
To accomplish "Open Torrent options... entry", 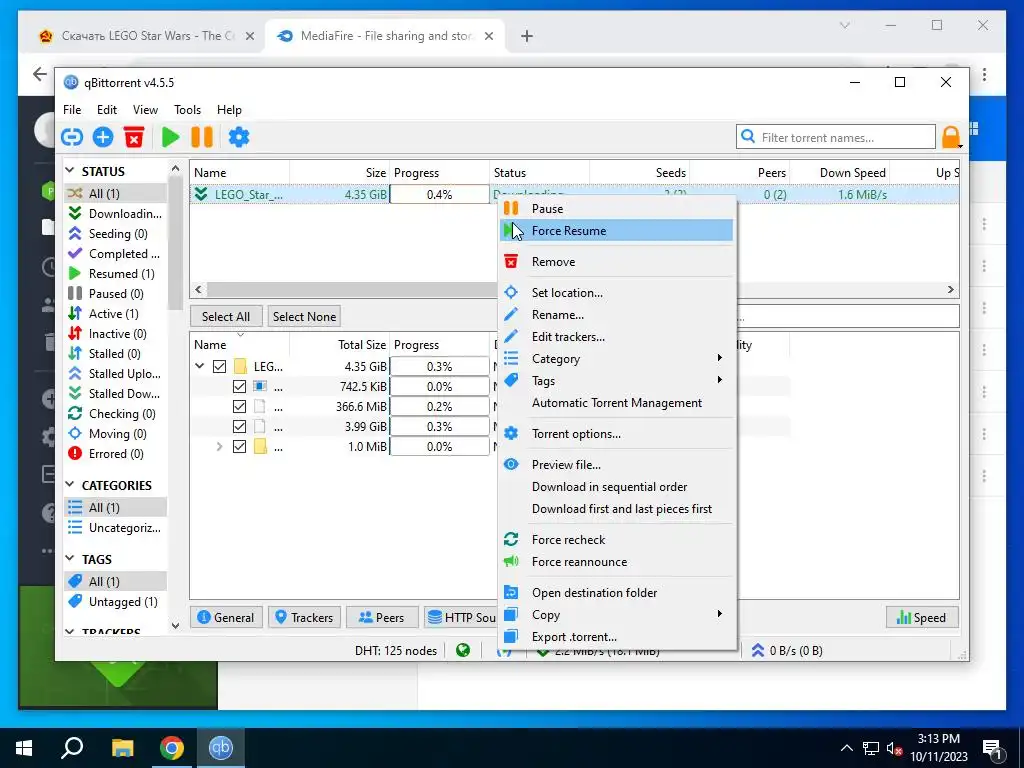I will 616,434.
